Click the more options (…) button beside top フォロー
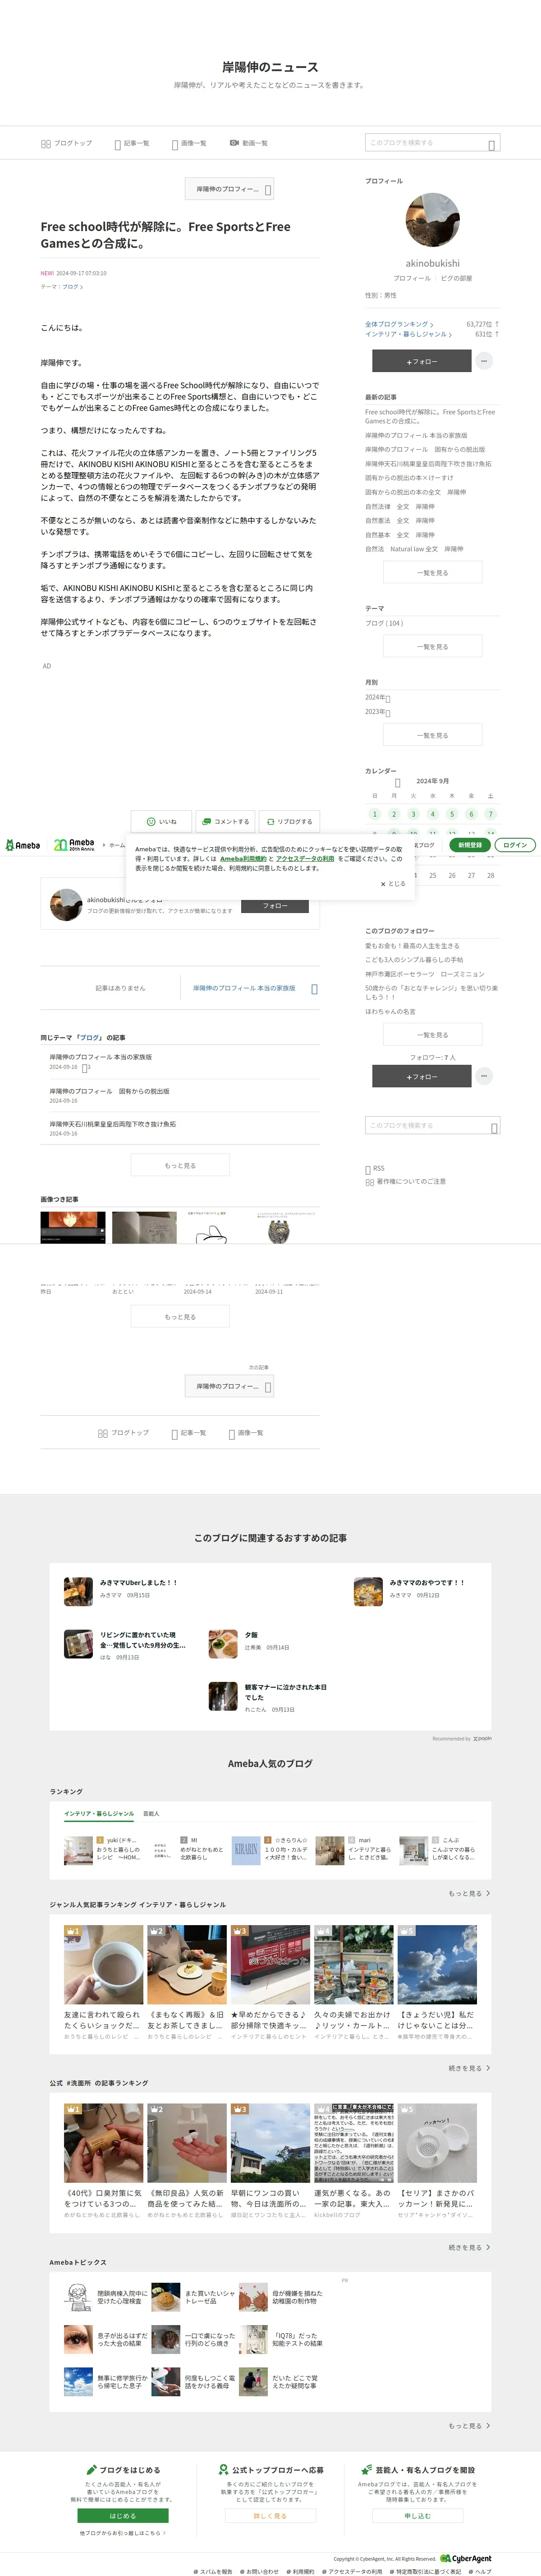Screen dimensions: 541x2576 point(484,361)
